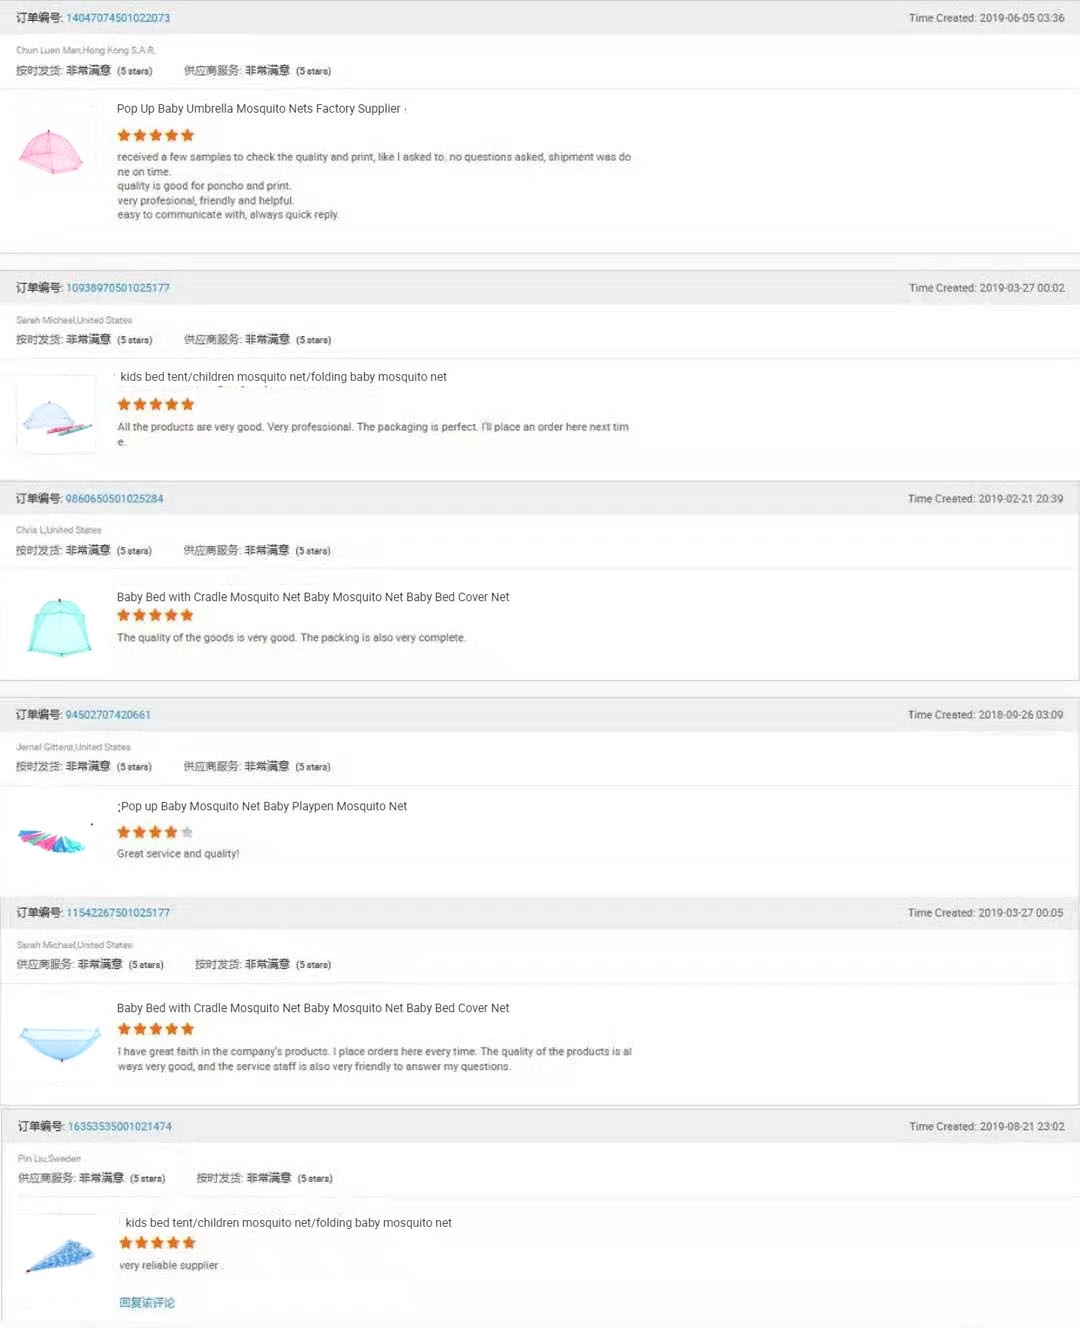Image resolution: width=1080 pixels, height=1328 pixels.
Task: Click the pink umbrella mosquito net thumbnail
Action: coord(53,155)
